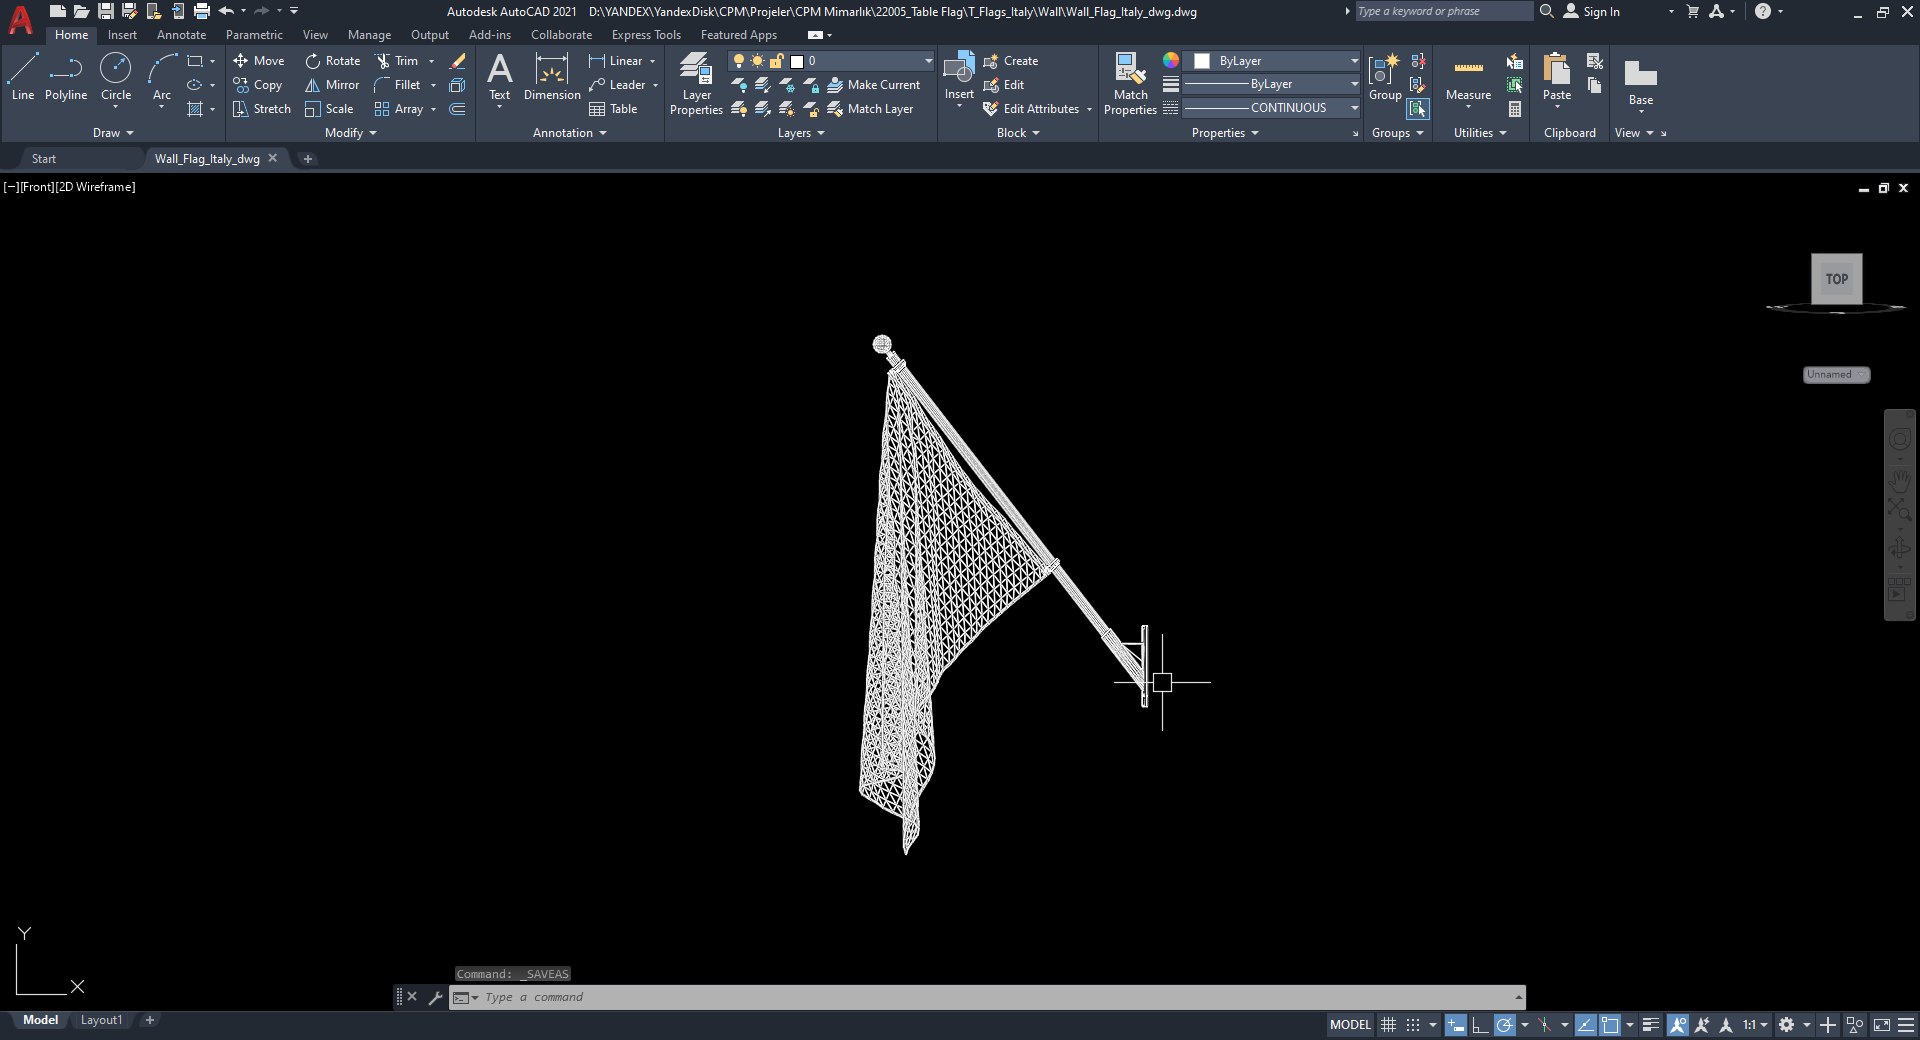The height and width of the screenshot is (1040, 1920).
Task: Click Edit Attributes button
Action: pyautogui.click(x=1032, y=109)
